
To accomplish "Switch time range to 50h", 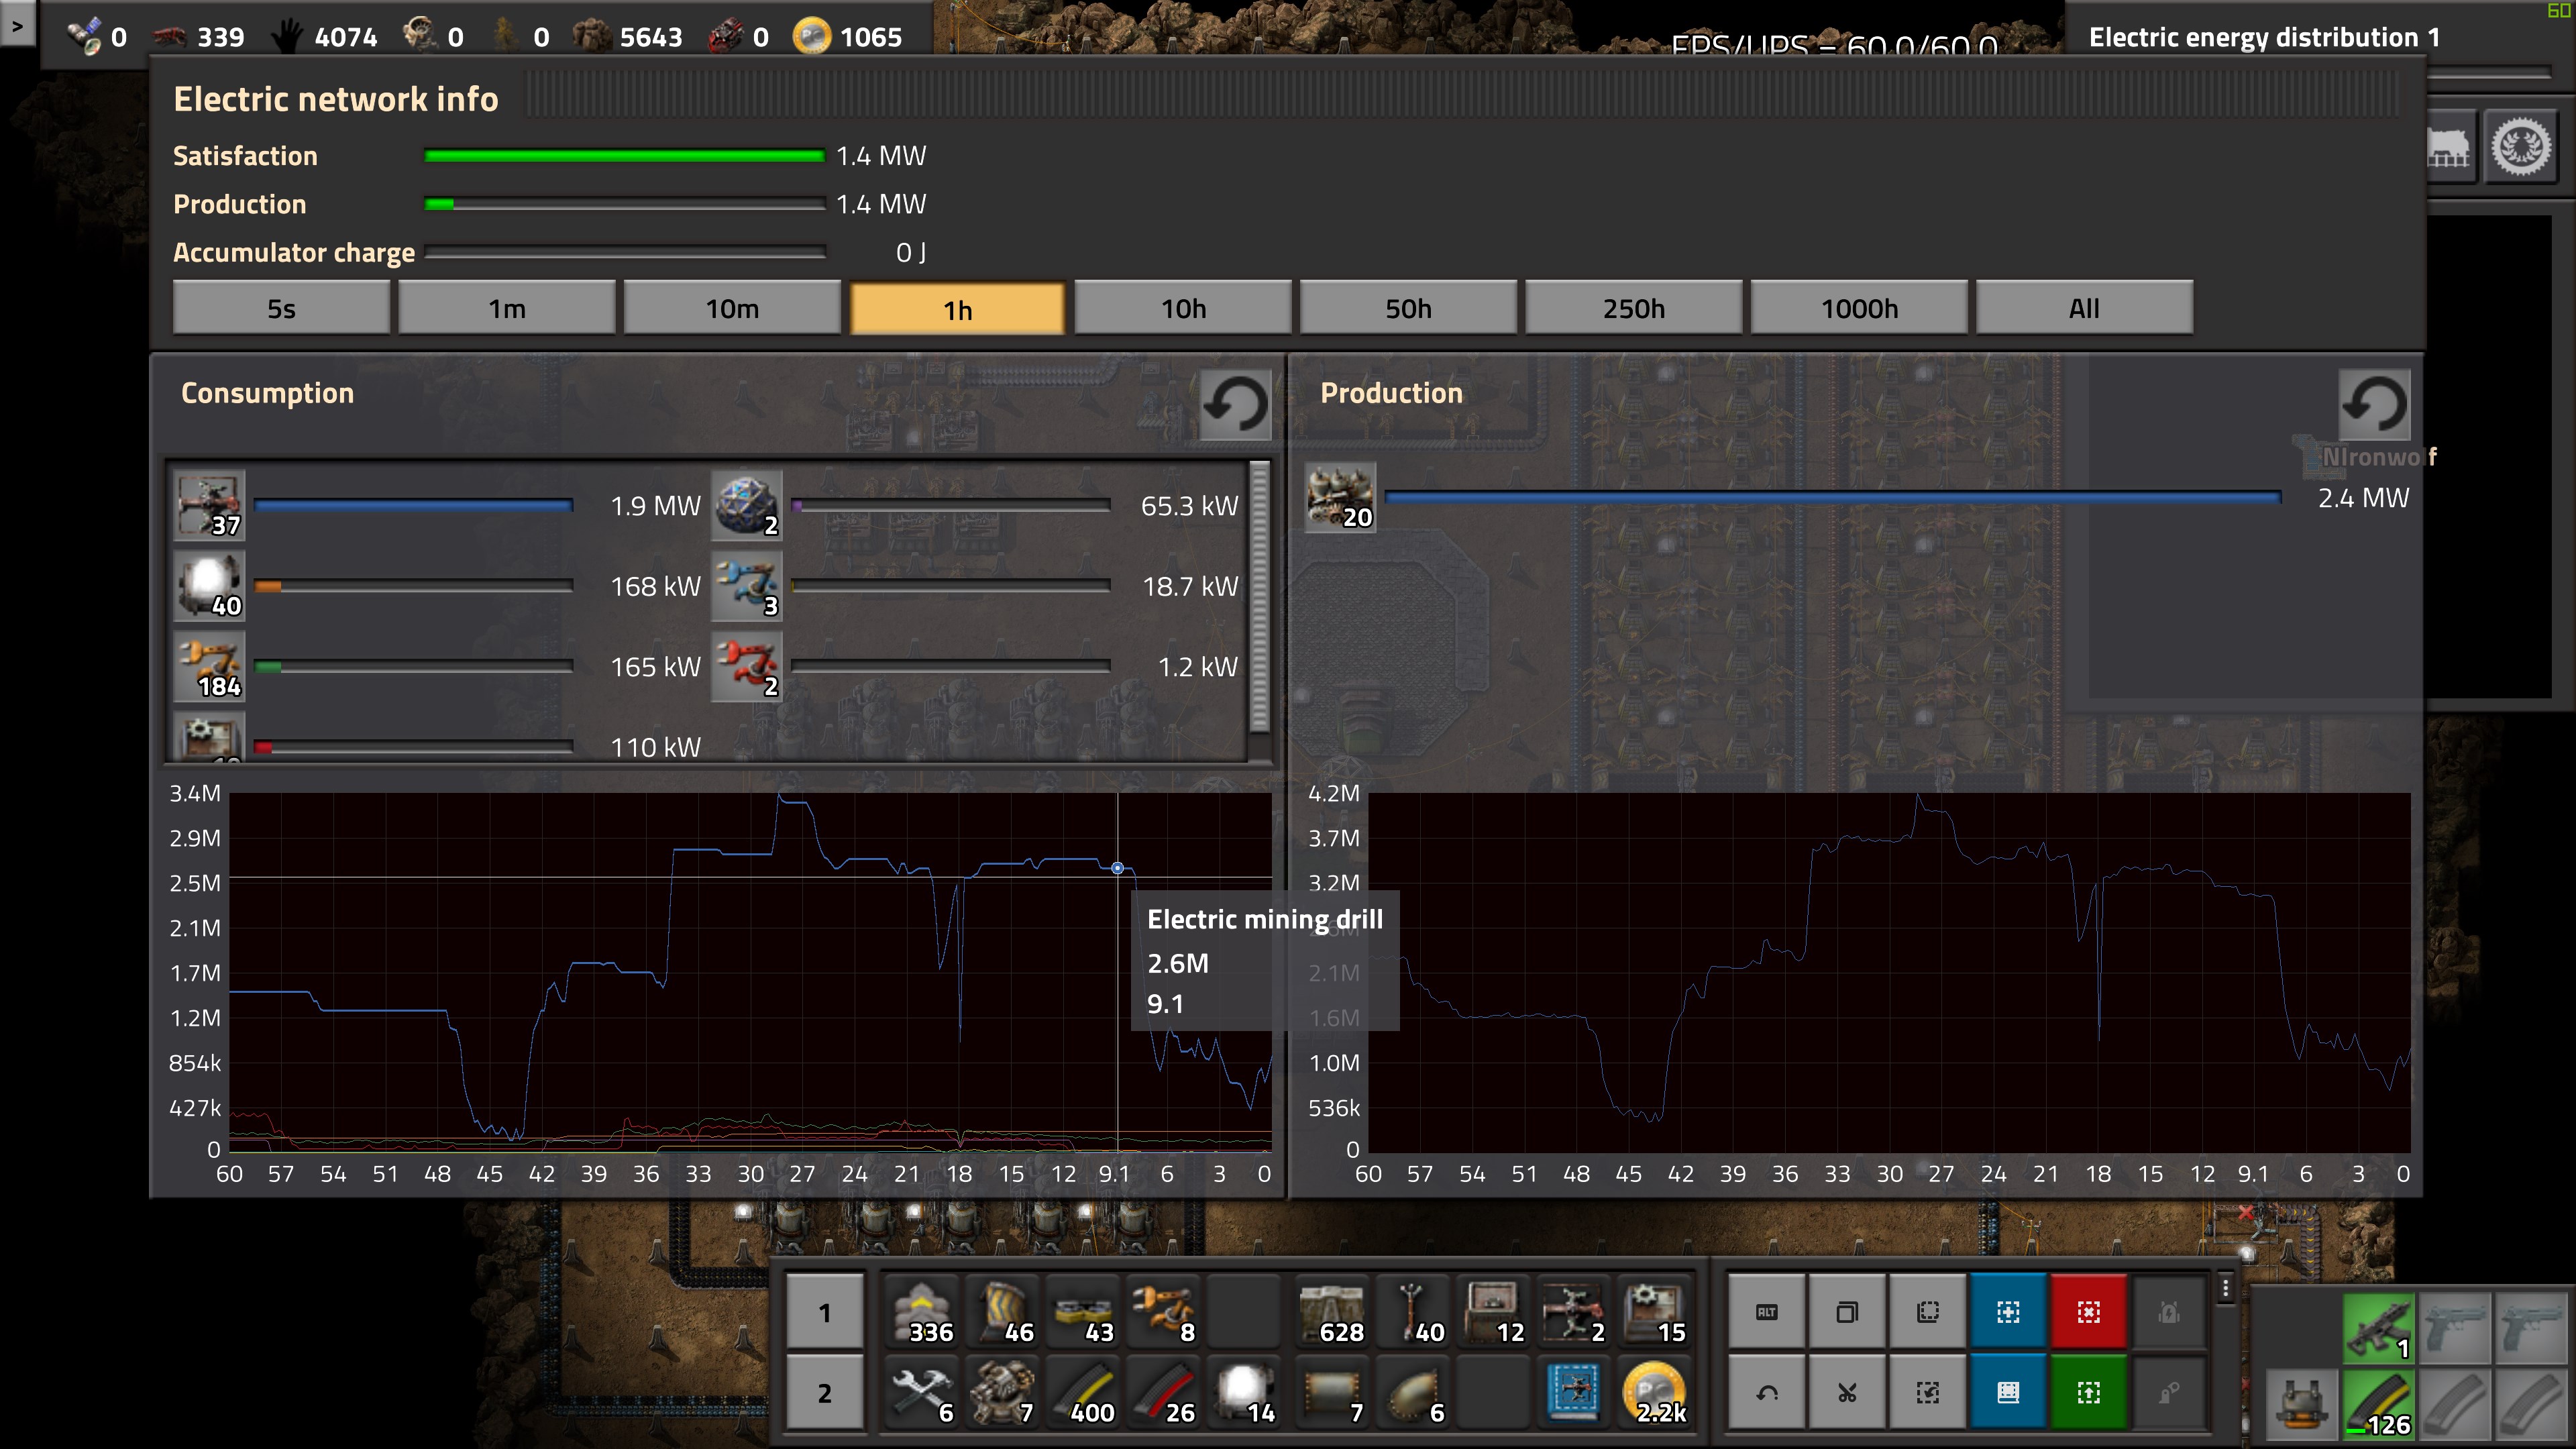I will (1408, 308).
